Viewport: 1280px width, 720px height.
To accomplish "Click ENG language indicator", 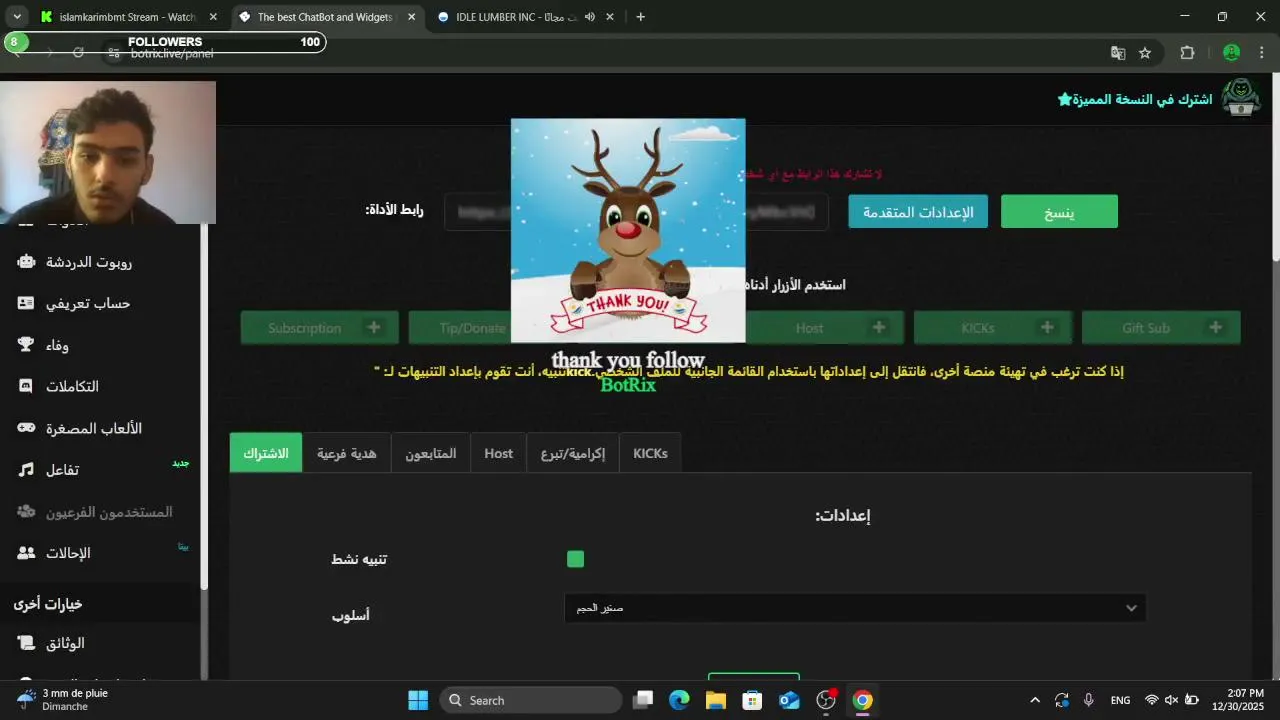I will coord(1121,700).
